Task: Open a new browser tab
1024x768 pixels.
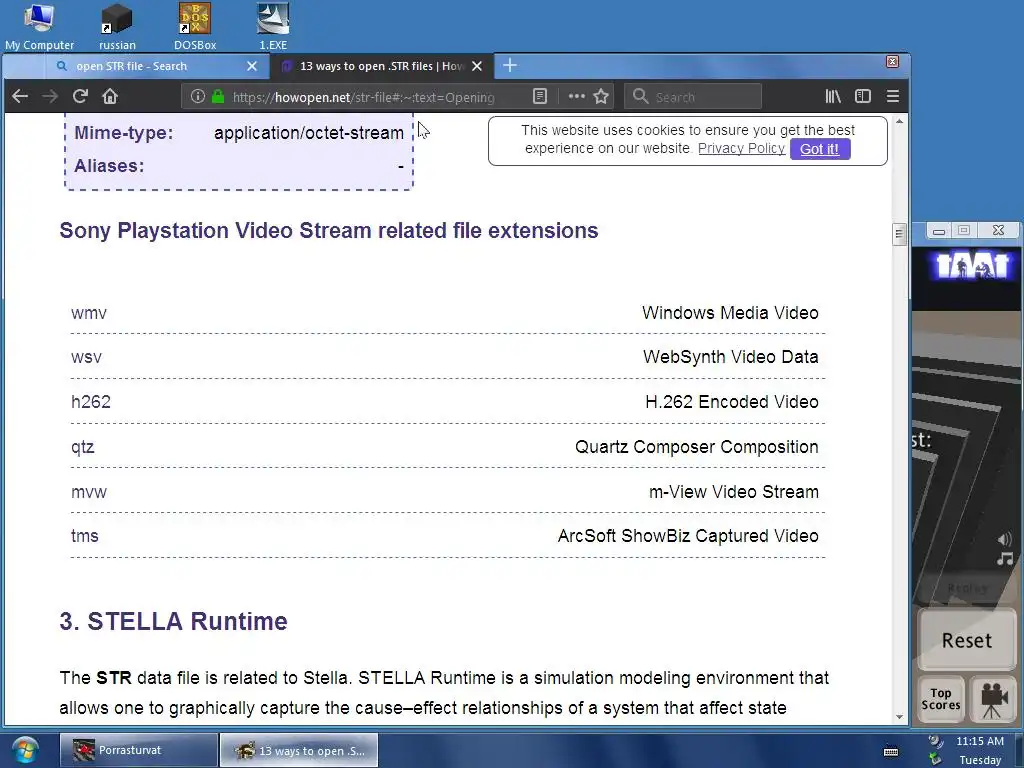Action: [510, 65]
